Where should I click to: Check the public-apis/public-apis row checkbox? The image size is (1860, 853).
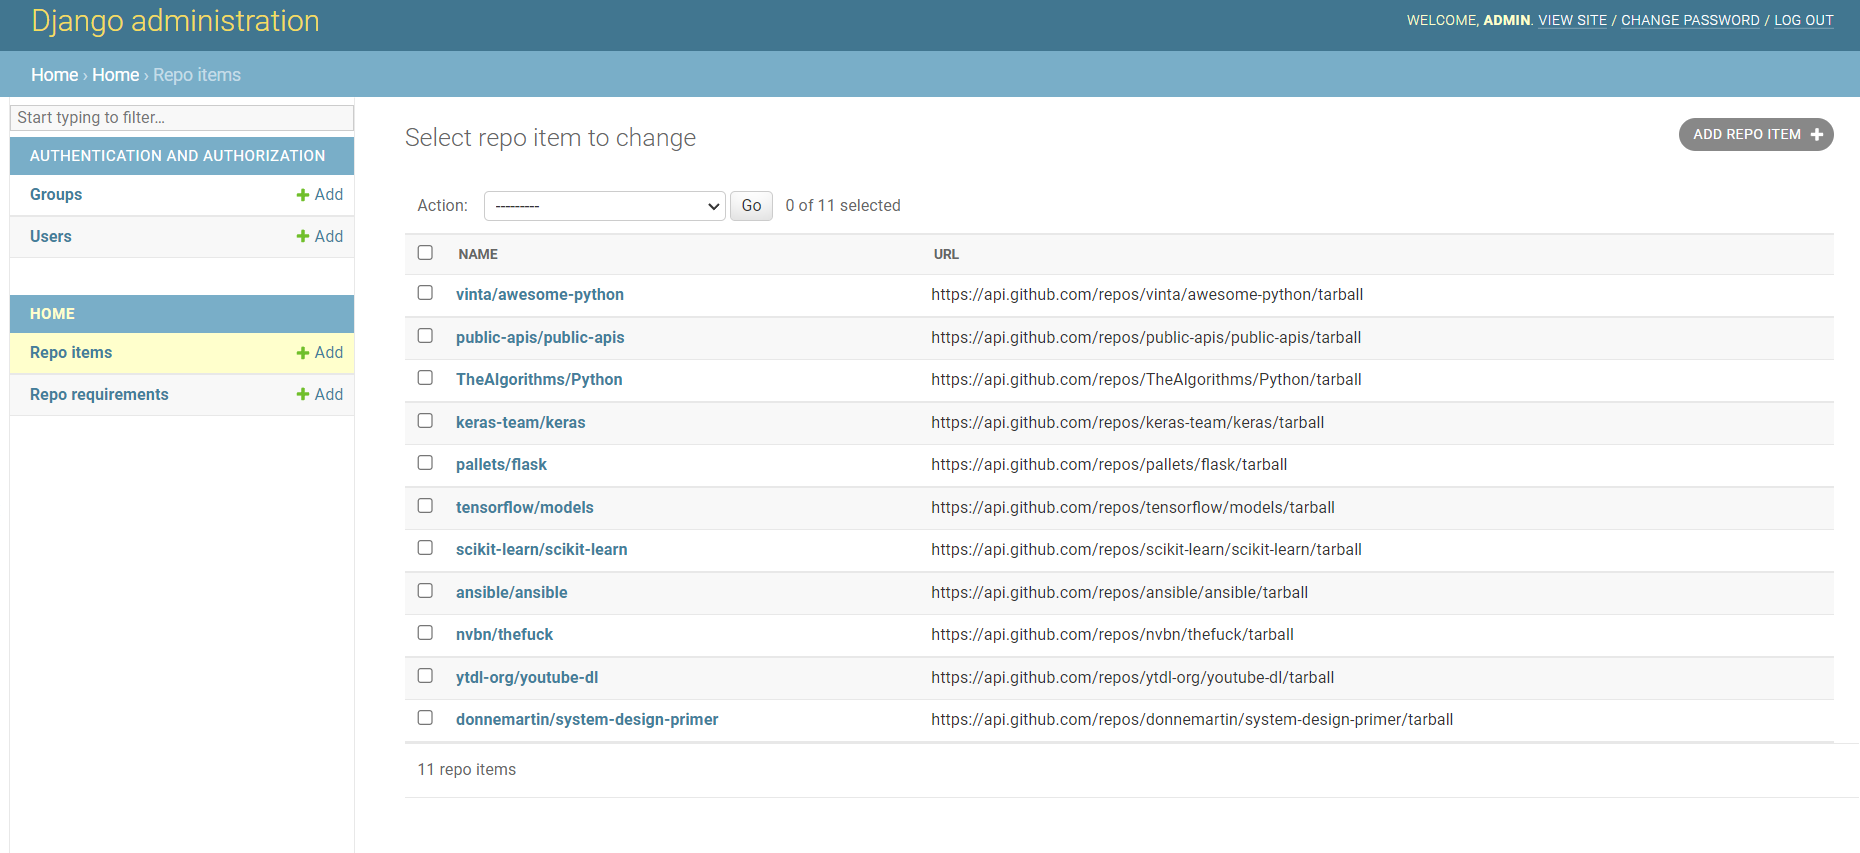click(425, 336)
